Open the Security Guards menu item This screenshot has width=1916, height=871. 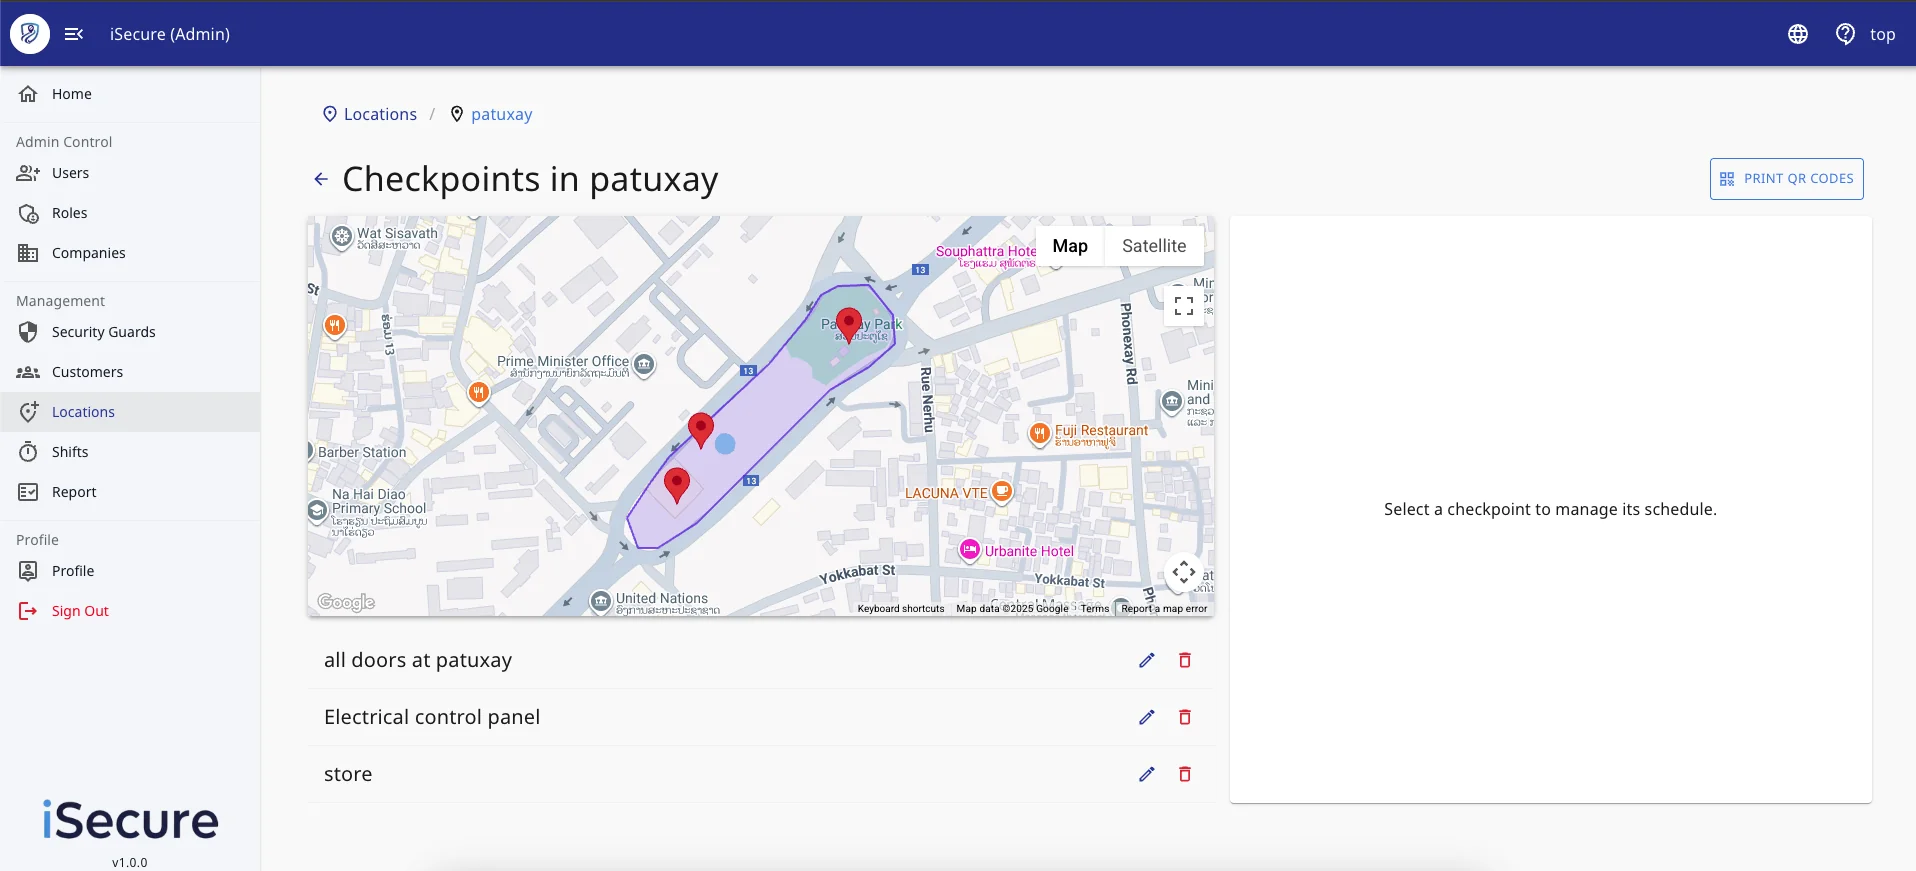[103, 332]
